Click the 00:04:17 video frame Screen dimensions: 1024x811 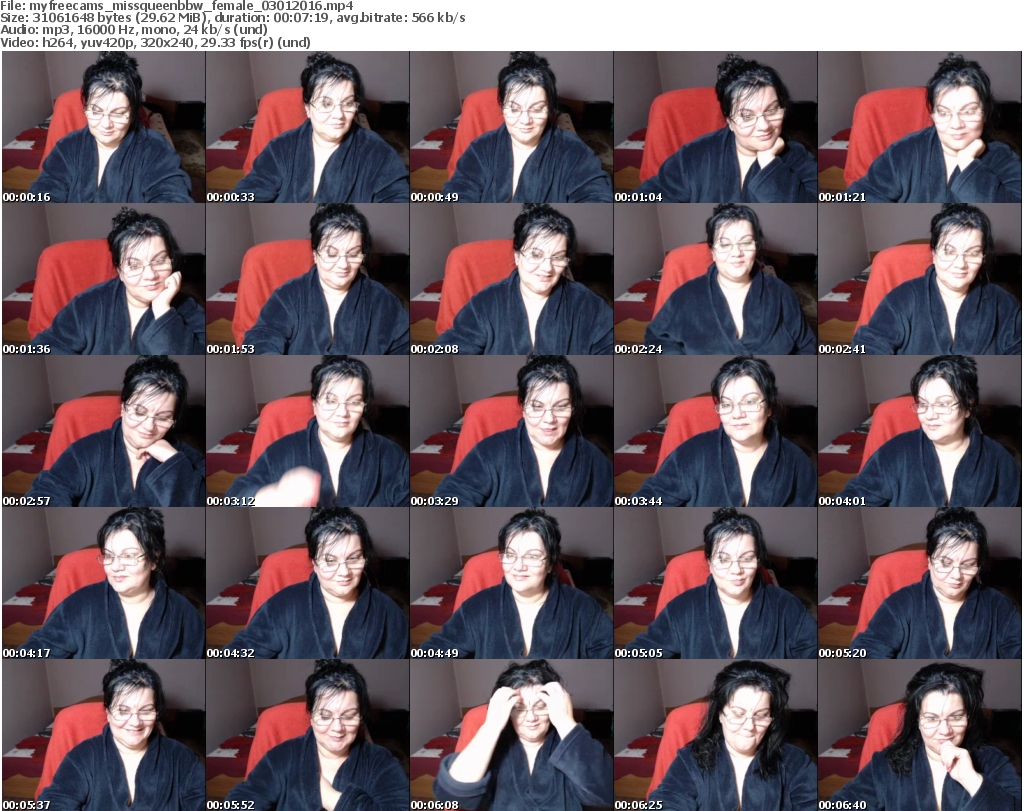(104, 583)
